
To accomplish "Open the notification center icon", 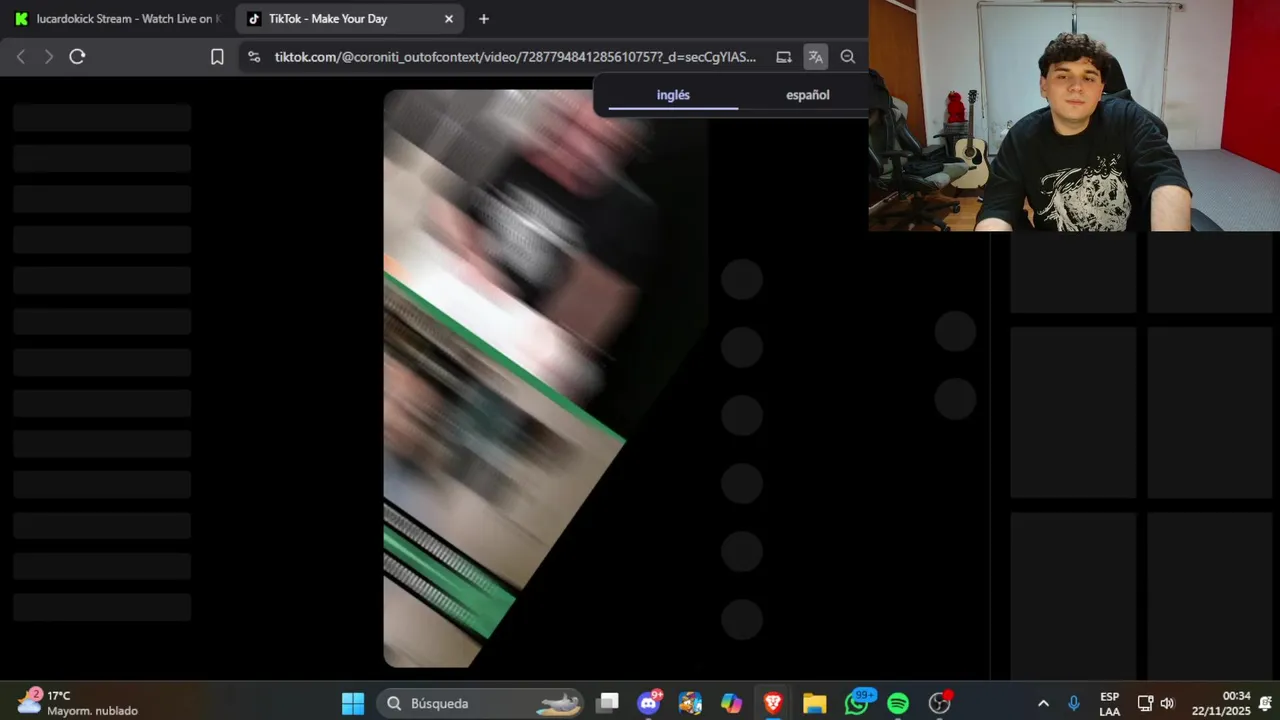I will [1266, 703].
